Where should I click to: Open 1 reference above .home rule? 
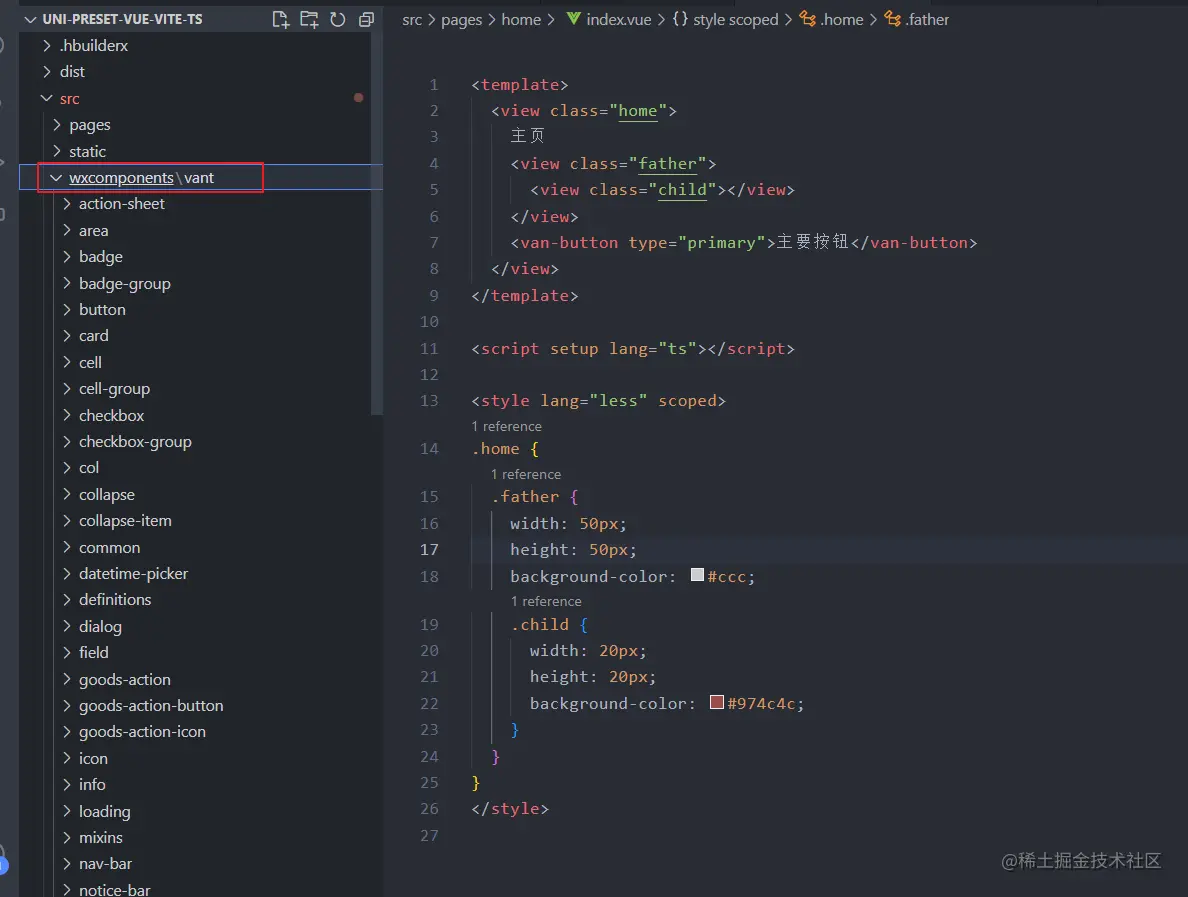506,427
